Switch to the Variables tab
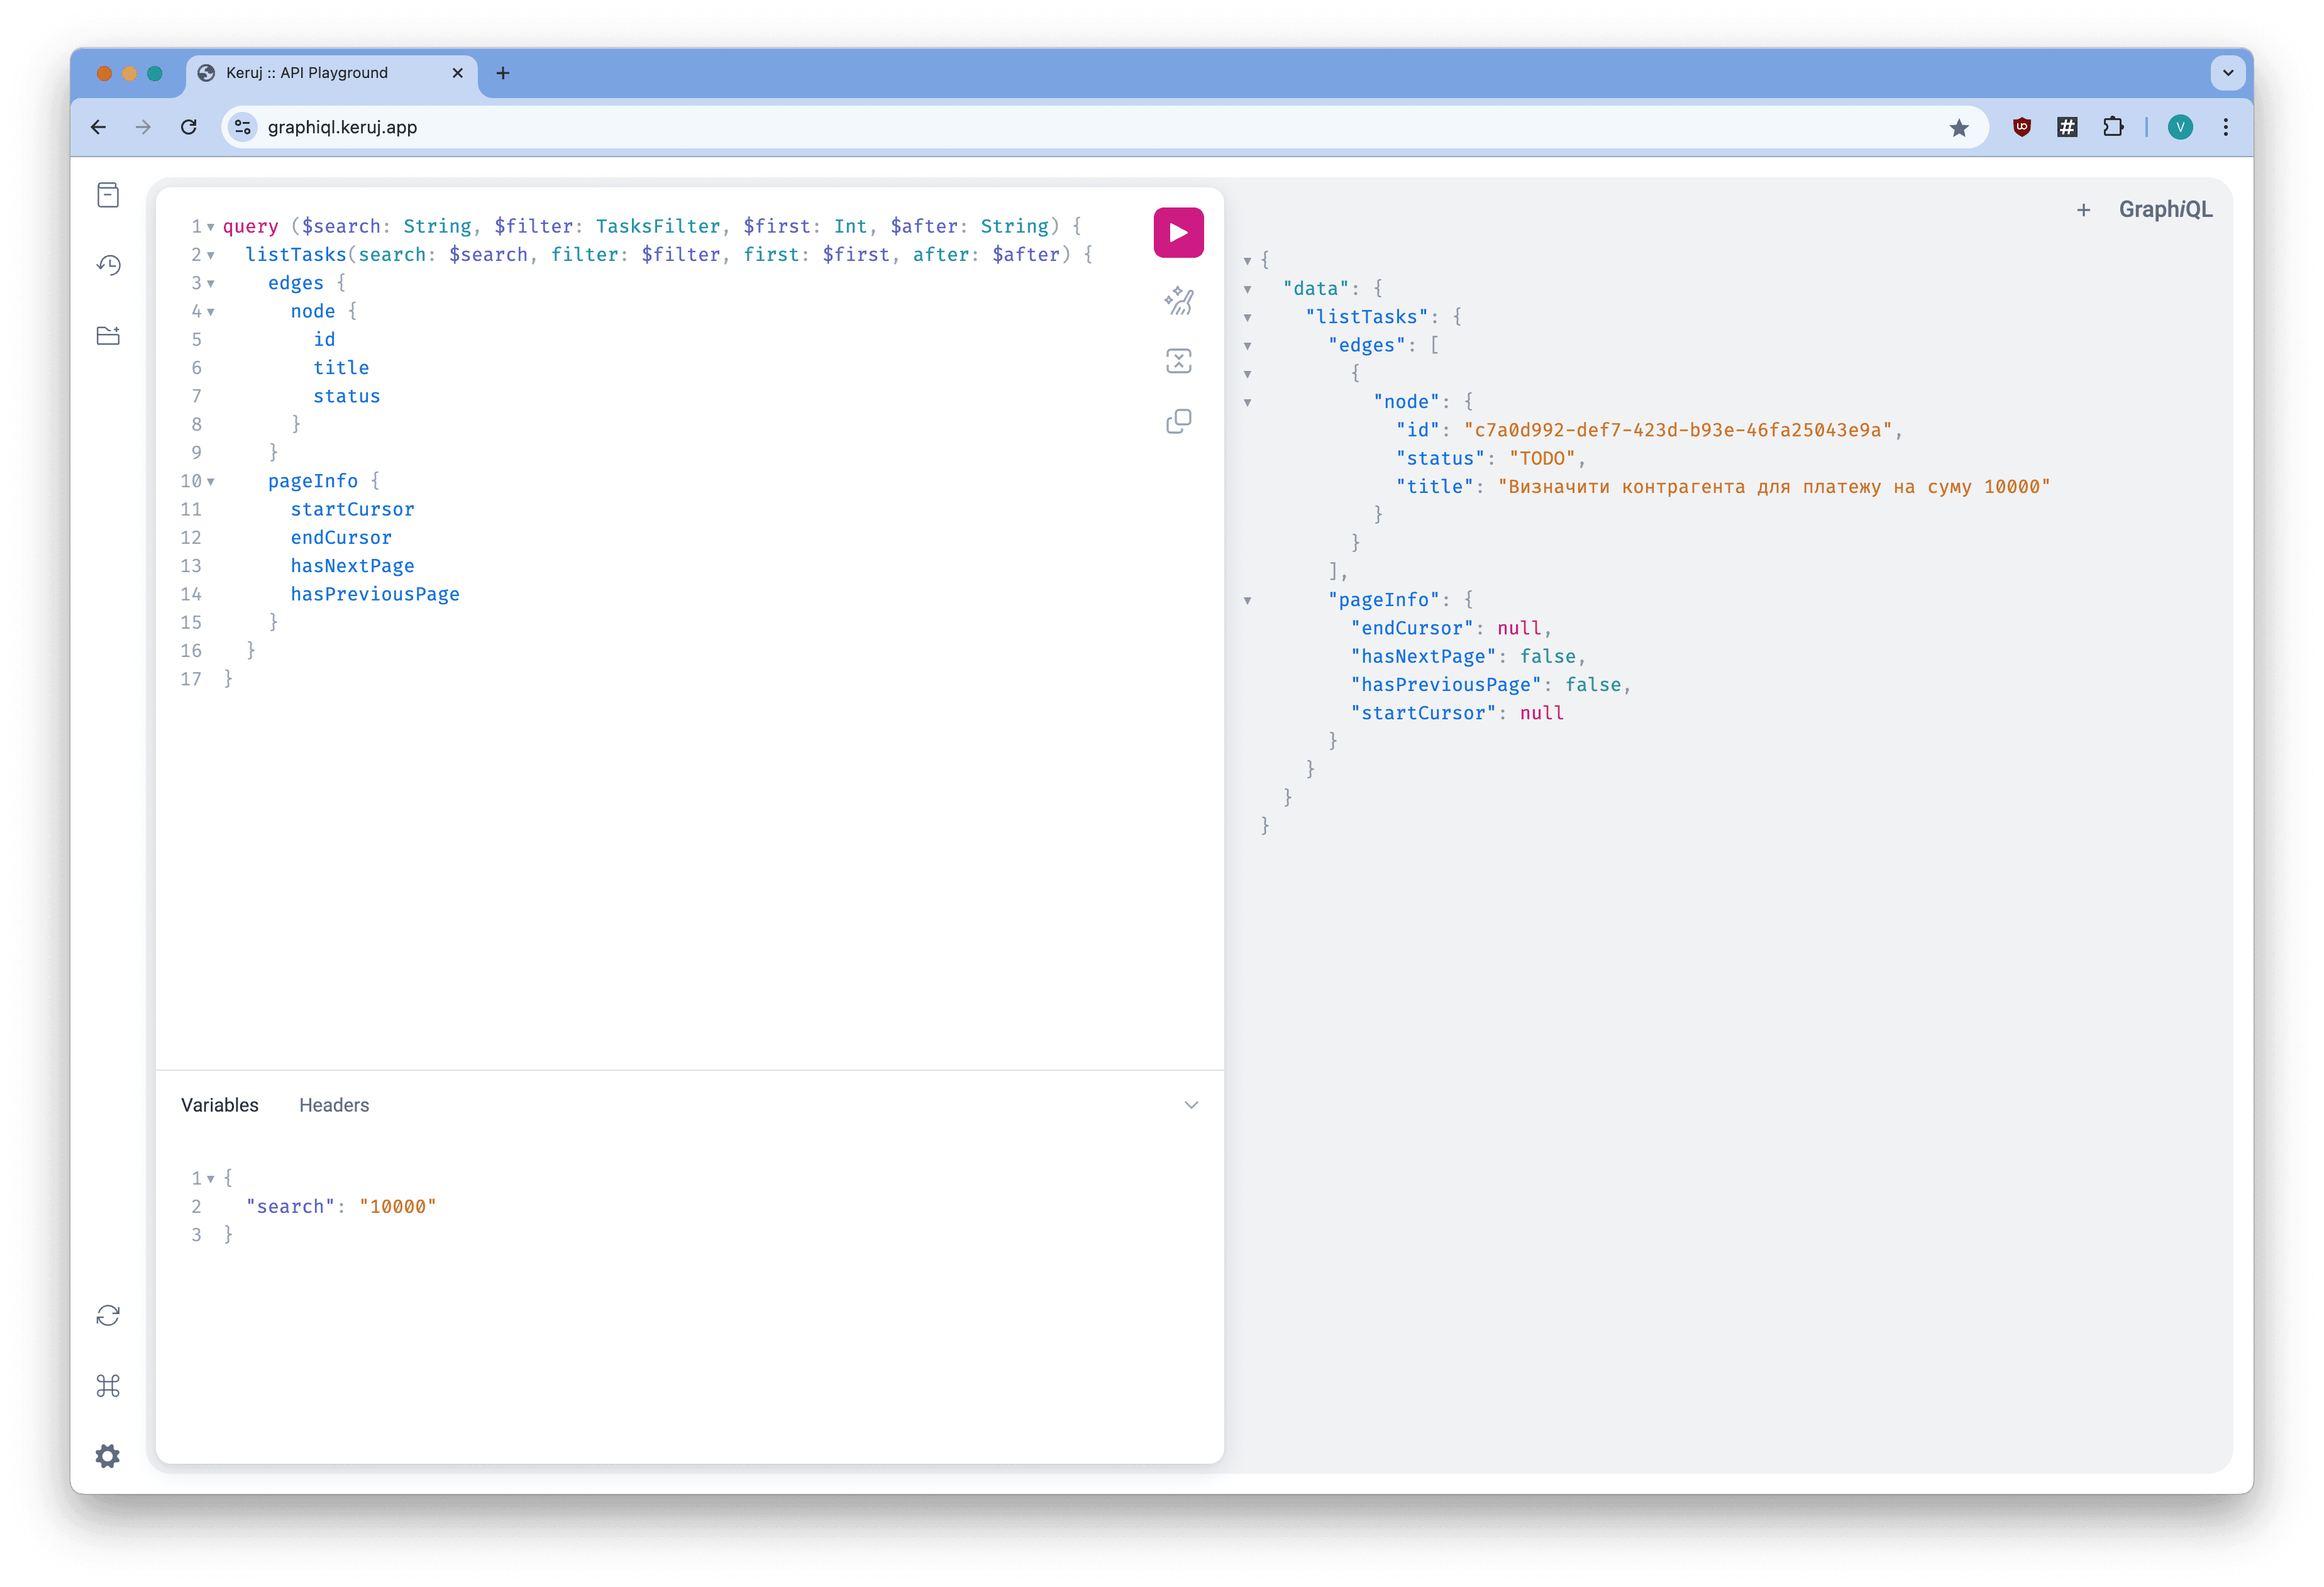Image resolution: width=2324 pixels, height=1587 pixels. (x=219, y=1105)
